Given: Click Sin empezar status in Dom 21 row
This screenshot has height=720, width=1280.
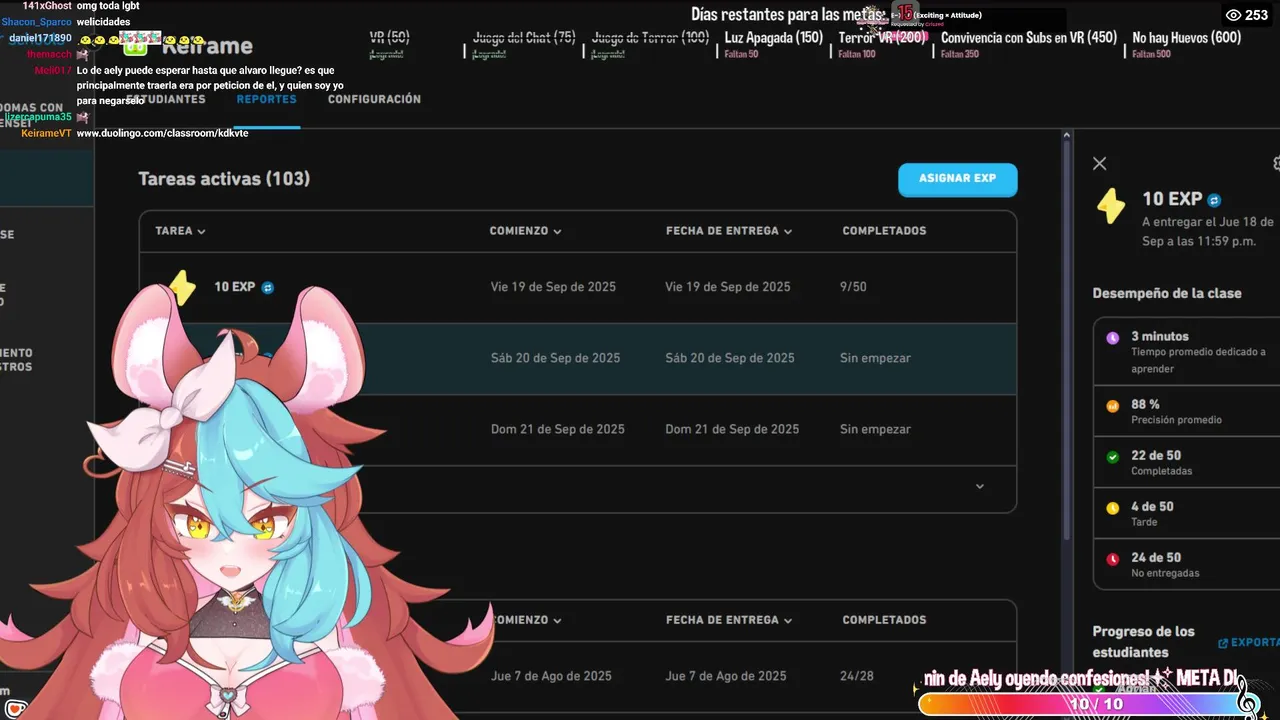Looking at the screenshot, I should tap(875, 429).
